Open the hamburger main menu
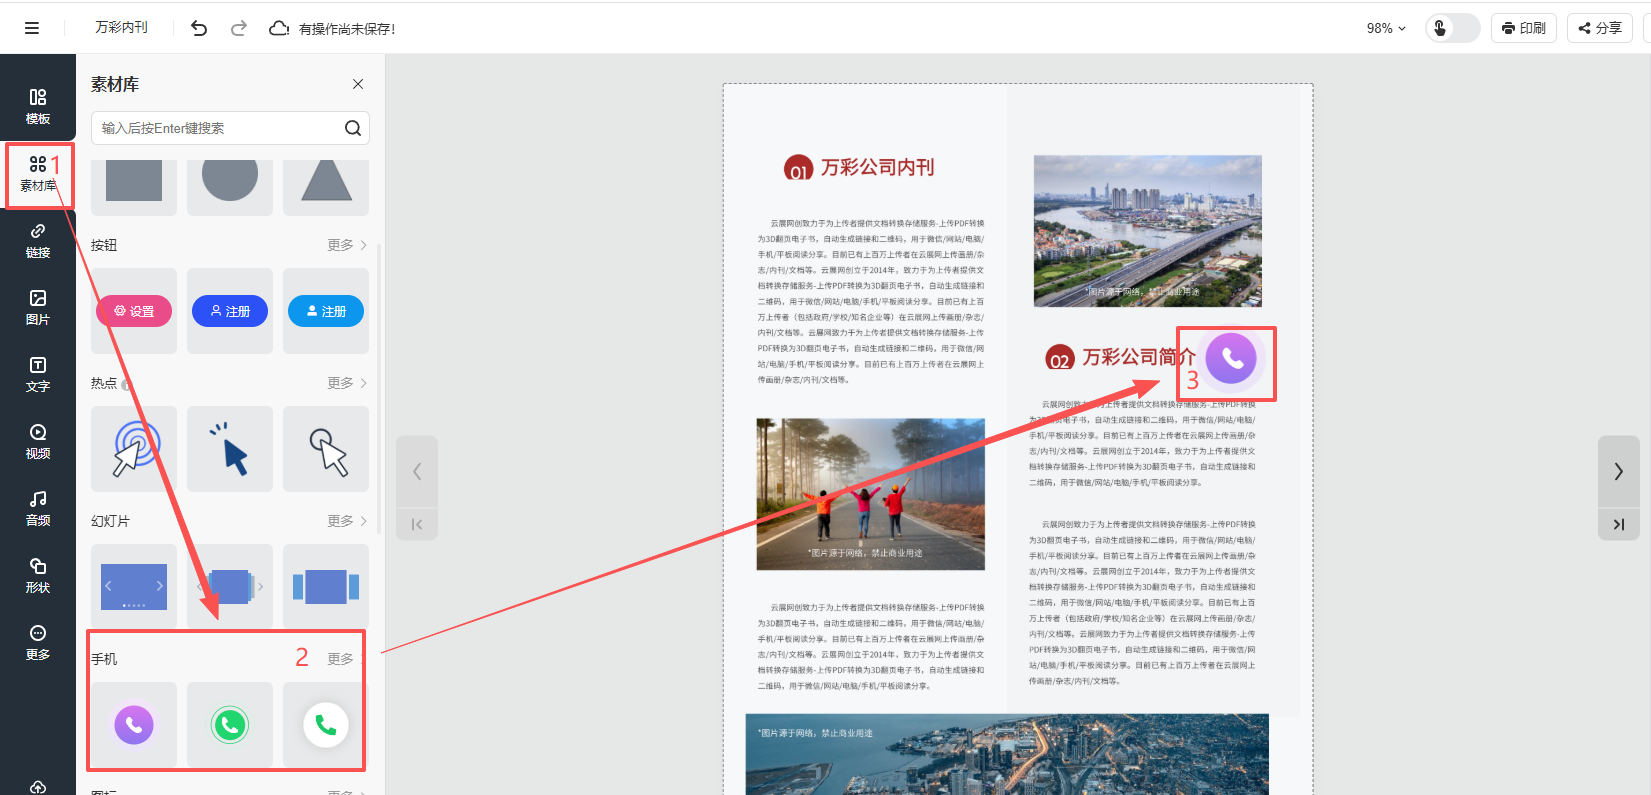Screen dimensions: 1651x795 pos(32,28)
